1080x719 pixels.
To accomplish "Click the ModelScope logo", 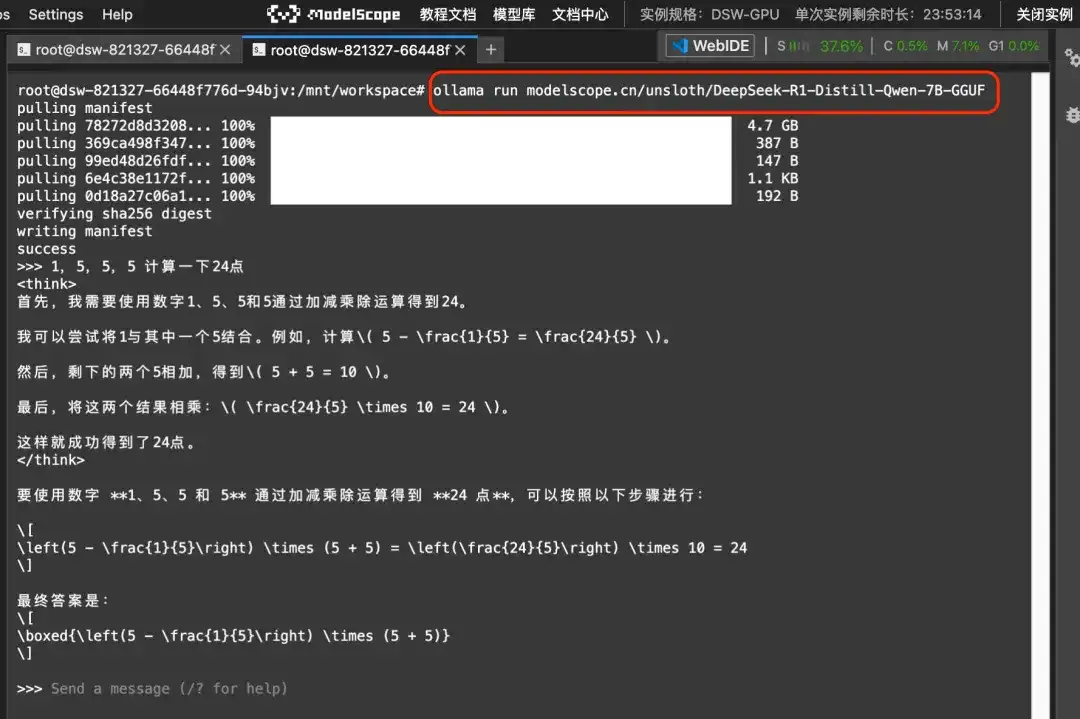I will point(333,14).
